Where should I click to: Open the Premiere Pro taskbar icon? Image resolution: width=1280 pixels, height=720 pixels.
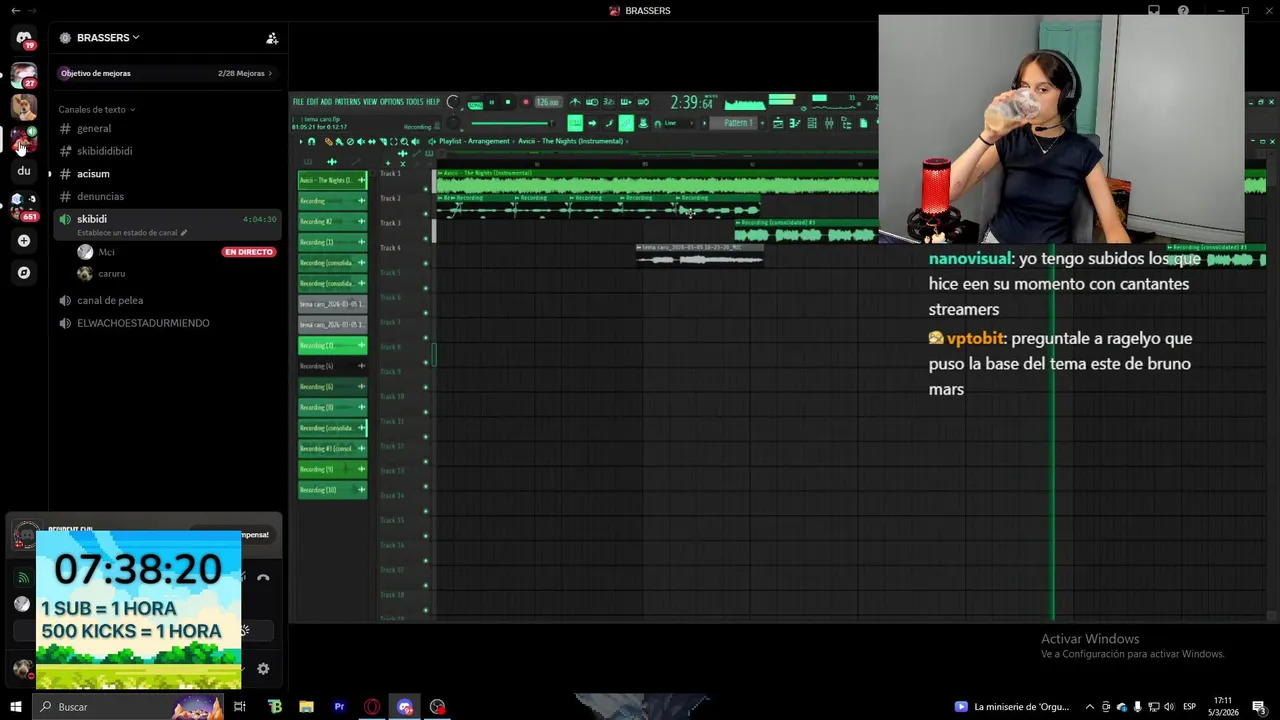point(339,707)
